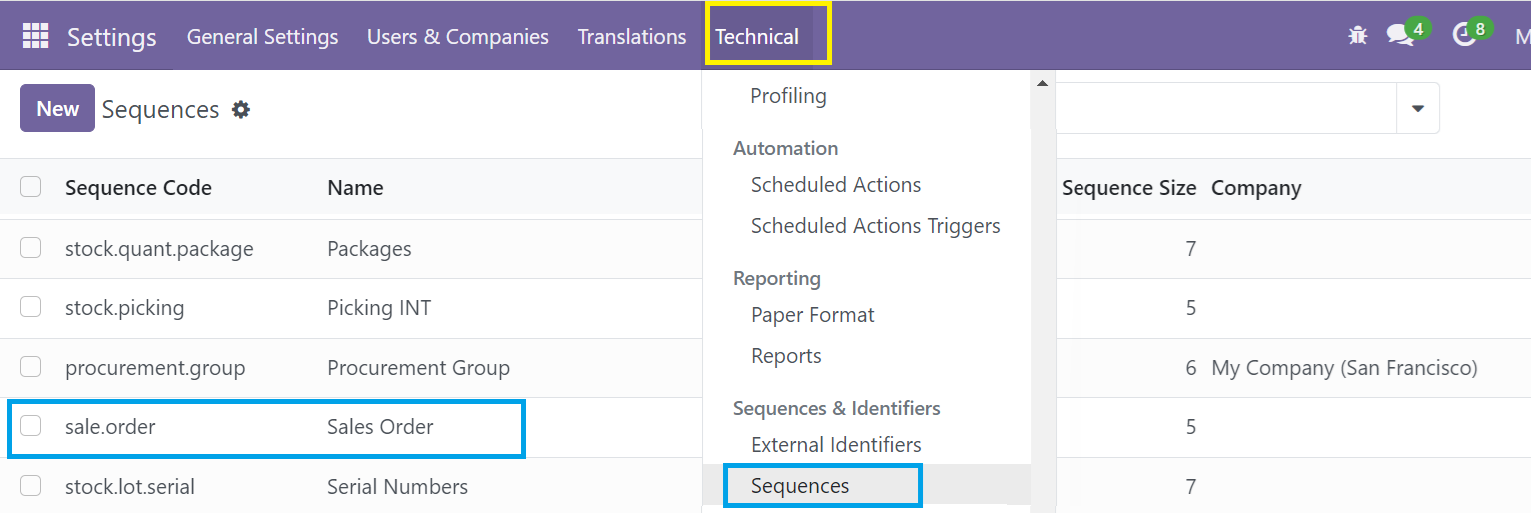Sort by the Sequence Code column header
Image resolution: width=1531 pixels, height=513 pixels.
tap(138, 188)
